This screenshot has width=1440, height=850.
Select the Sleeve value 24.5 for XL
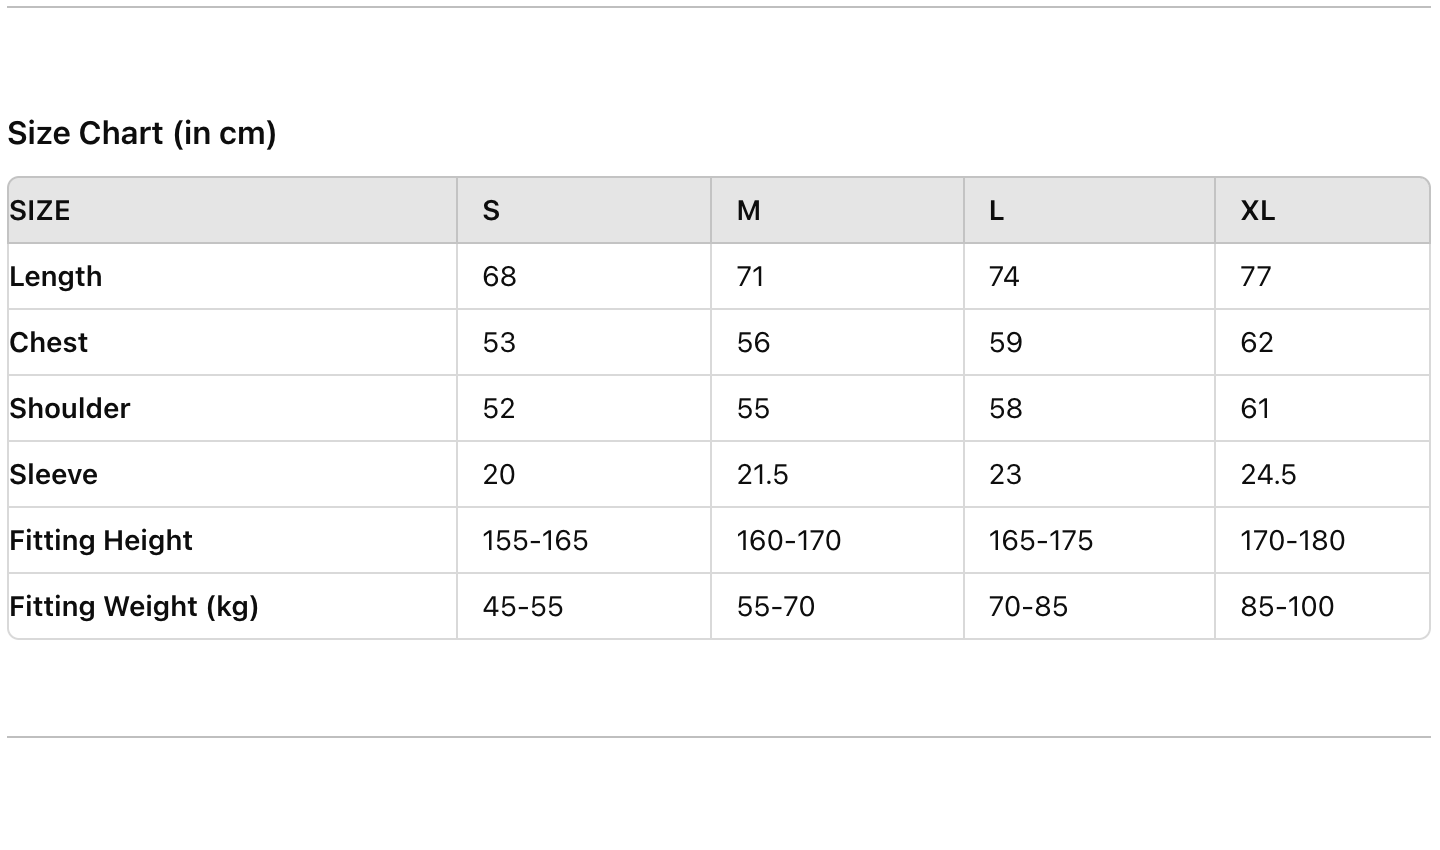pyautogui.click(x=1268, y=474)
